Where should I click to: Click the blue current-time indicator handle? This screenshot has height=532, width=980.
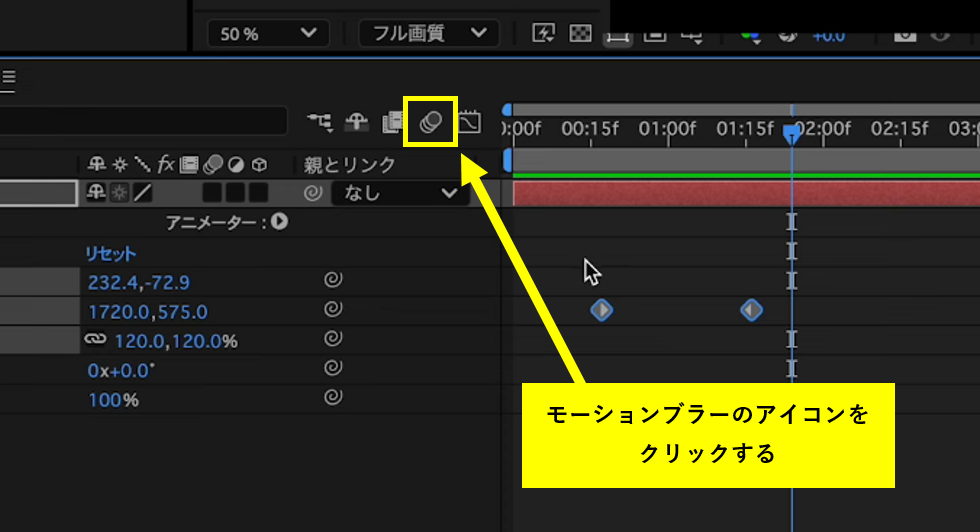pos(792,133)
